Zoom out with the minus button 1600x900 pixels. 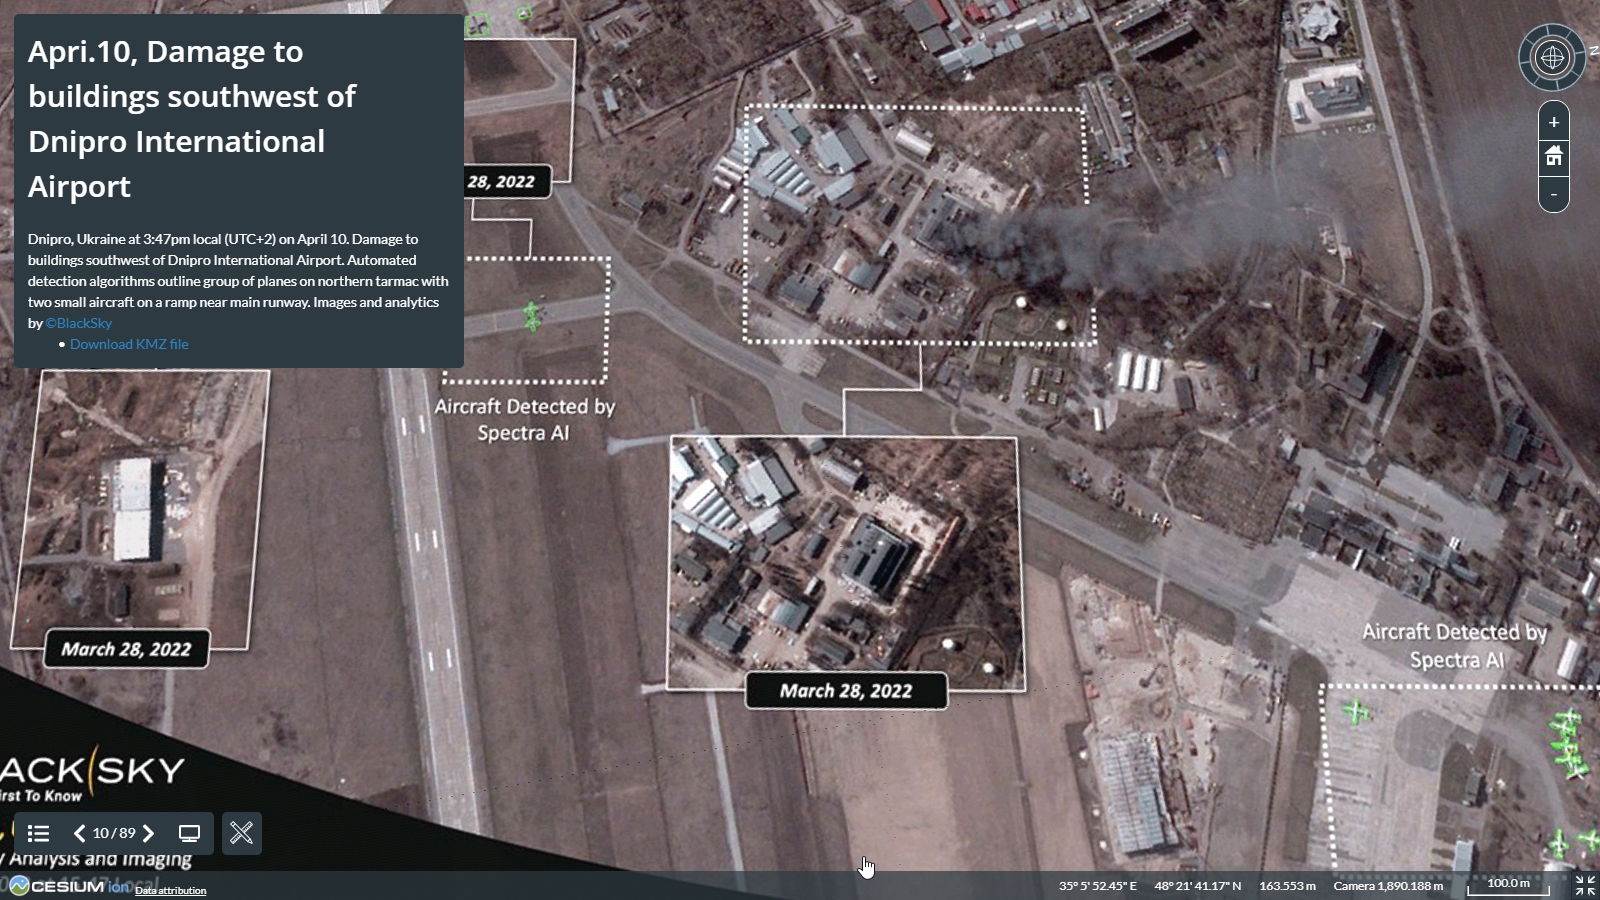tap(1553, 193)
